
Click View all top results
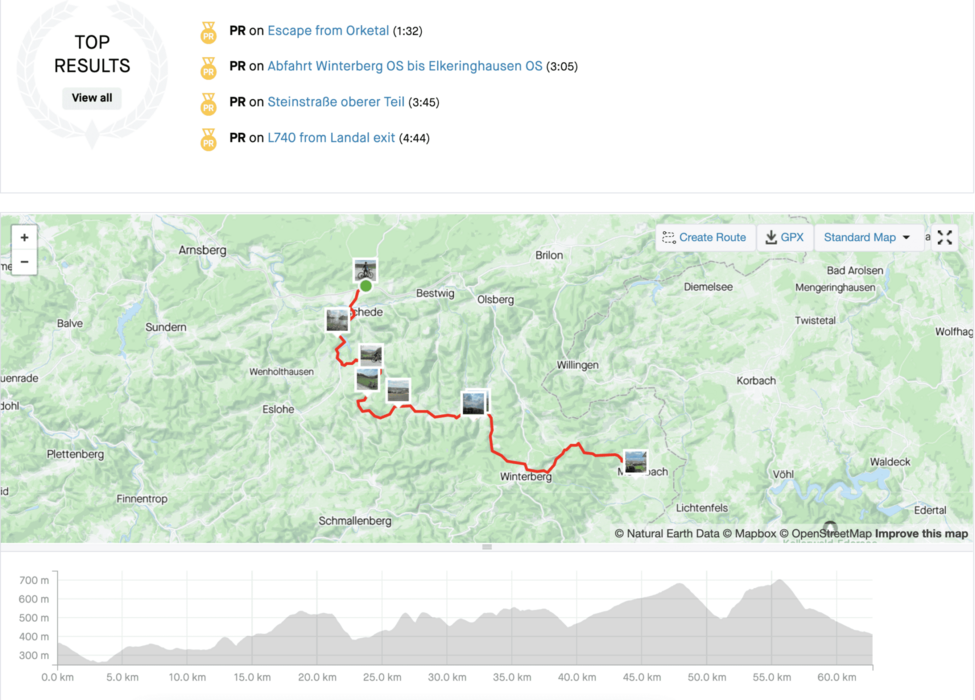92,98
